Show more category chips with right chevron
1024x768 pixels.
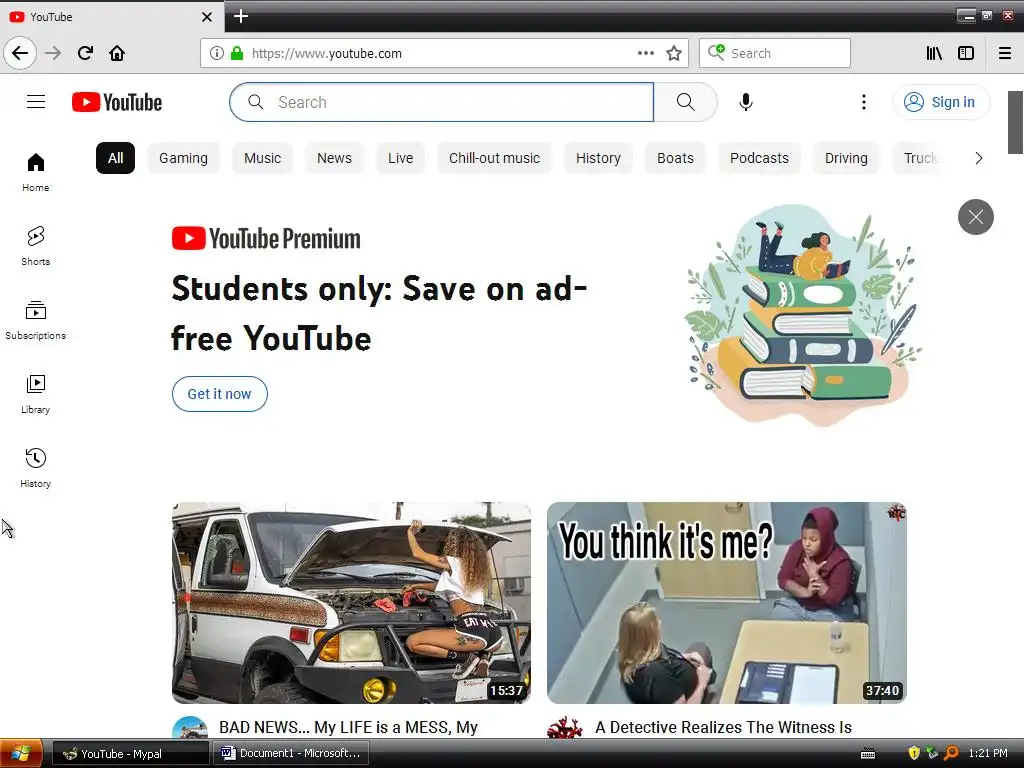tap(978, 158)
